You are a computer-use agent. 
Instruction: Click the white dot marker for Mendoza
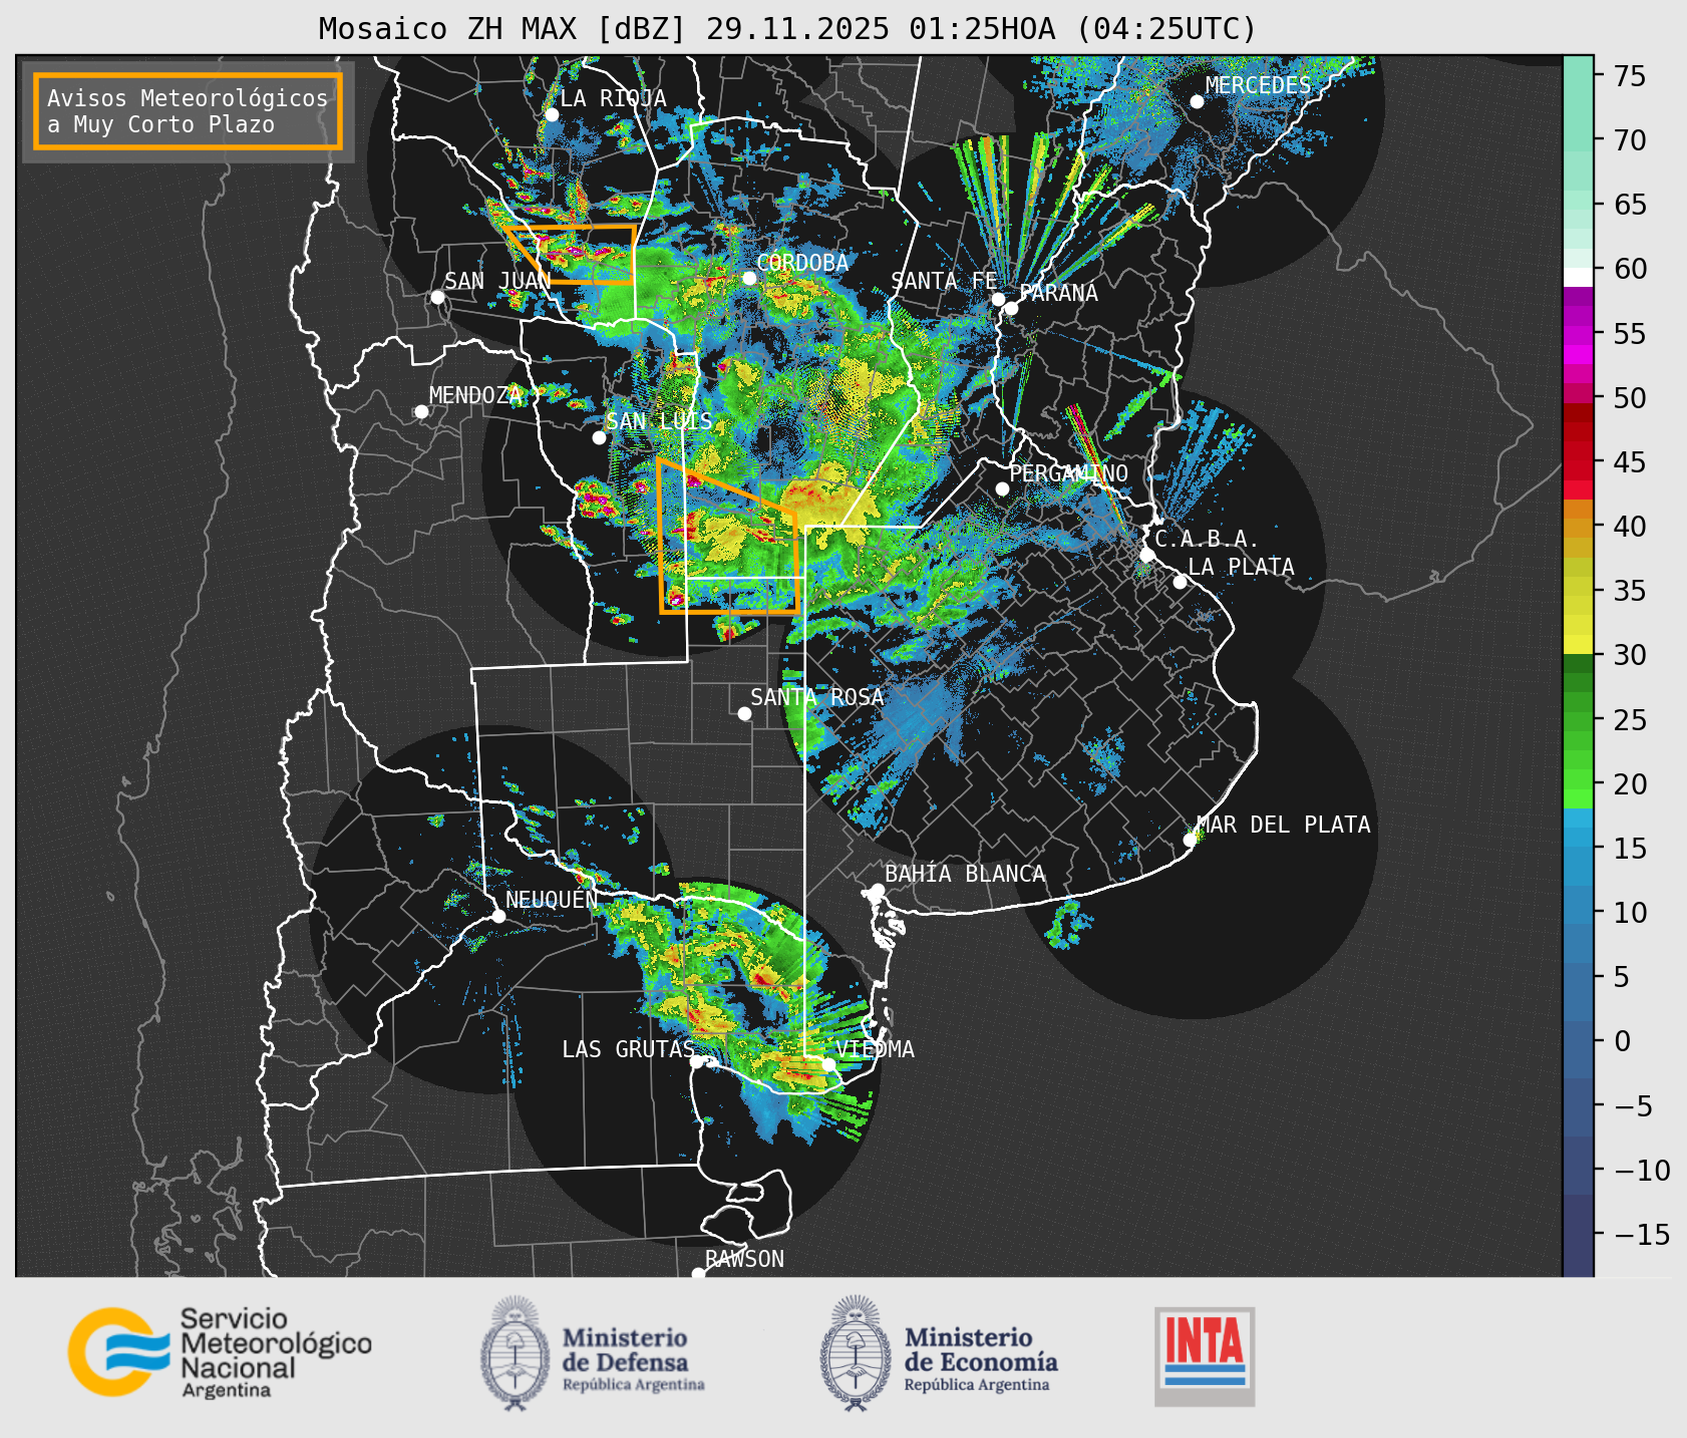click(421, 412)
